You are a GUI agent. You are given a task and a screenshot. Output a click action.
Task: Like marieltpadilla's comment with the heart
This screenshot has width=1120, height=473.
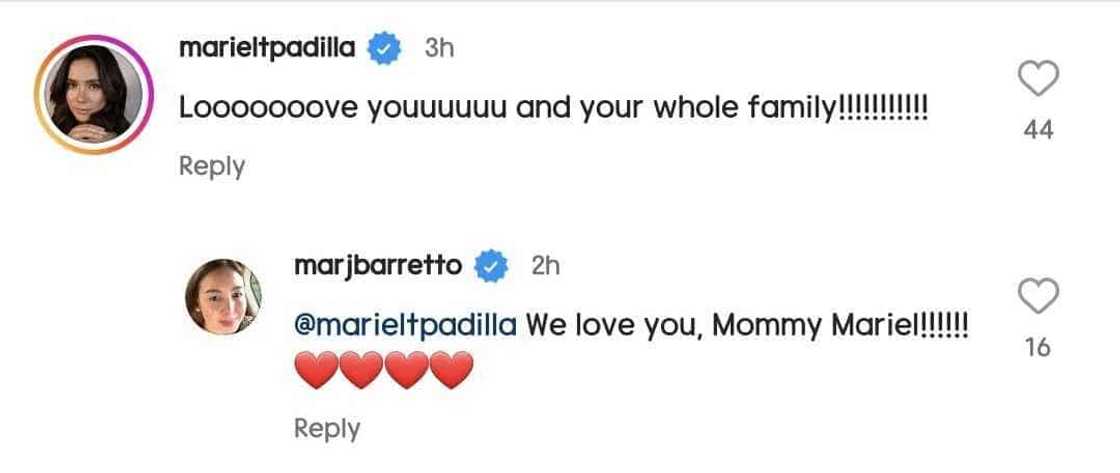pos(1038,78)
